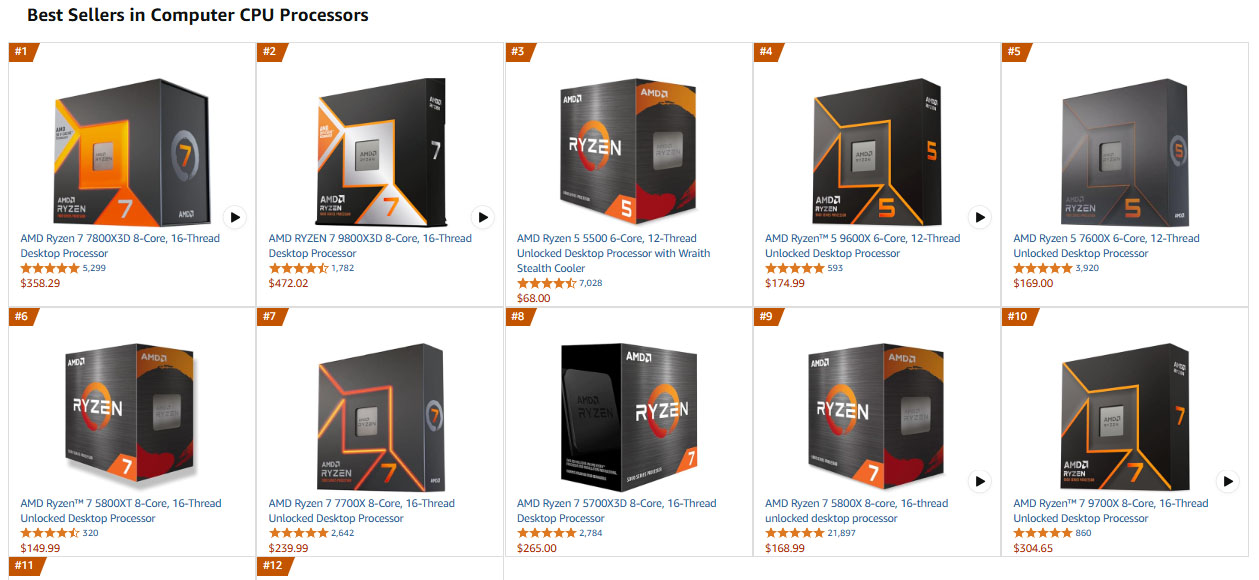This screenshot has width=1259, height=580.
Task: View the 21,897 ratings for Ryzen 7 5800X
Action: pos(864,533)
